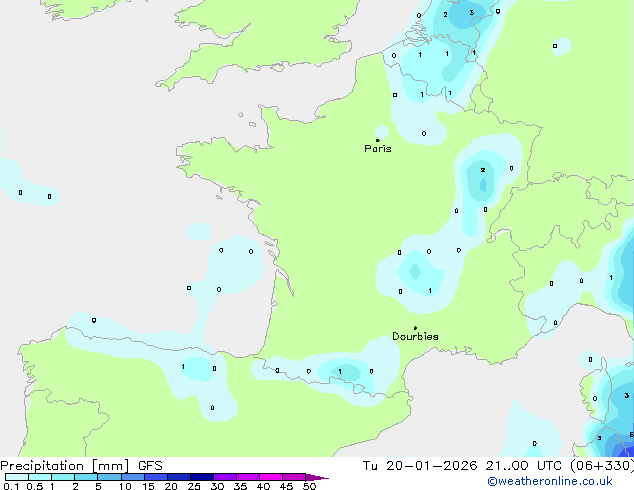
Task: Select the 35–40 mm legend color swatch
Action: 248,477
